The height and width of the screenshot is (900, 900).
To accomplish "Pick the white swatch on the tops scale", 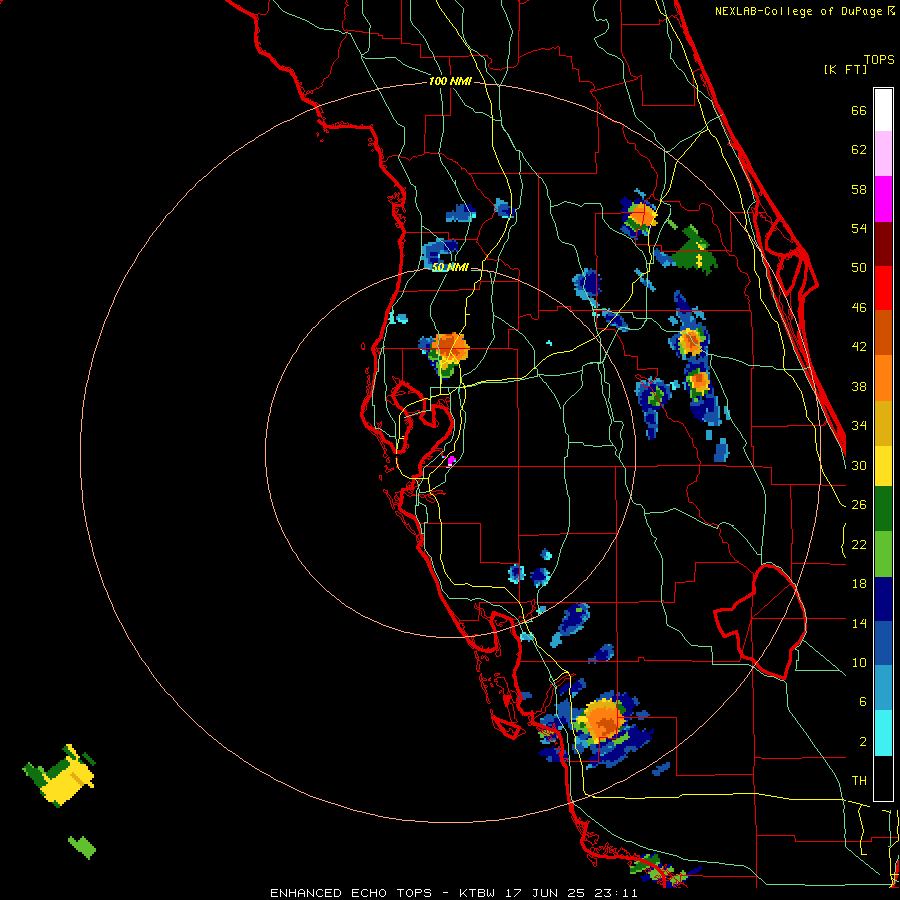I will click(883, 110).
